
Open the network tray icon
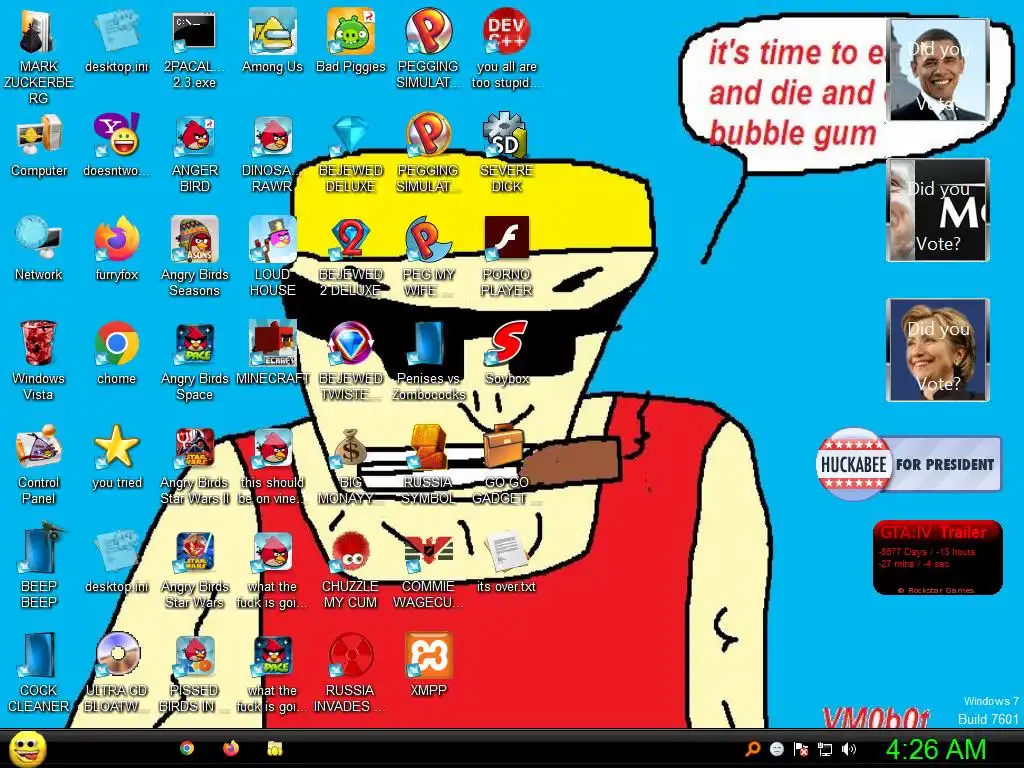(x=825, y=749)
